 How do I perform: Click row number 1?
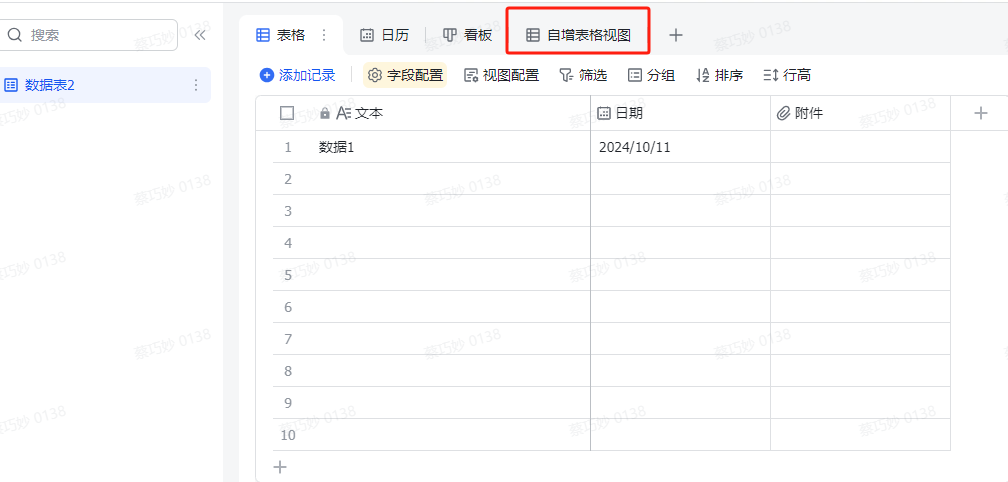pyautogui.click(x=288, y=147)
